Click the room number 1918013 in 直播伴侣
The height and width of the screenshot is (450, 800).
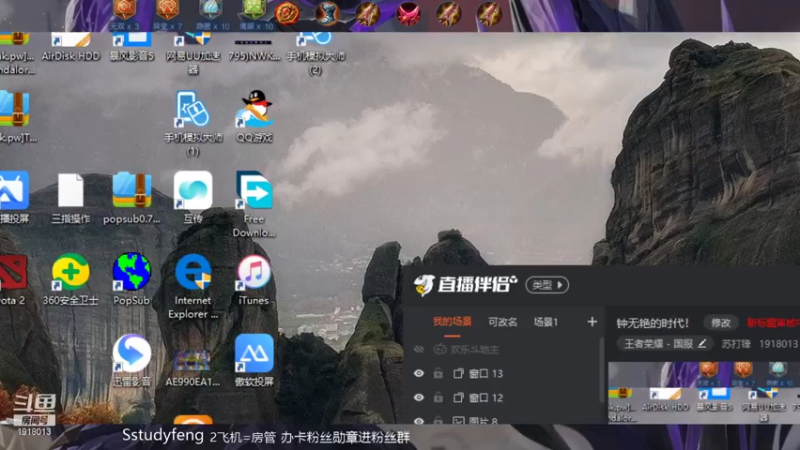click(779, 344)
